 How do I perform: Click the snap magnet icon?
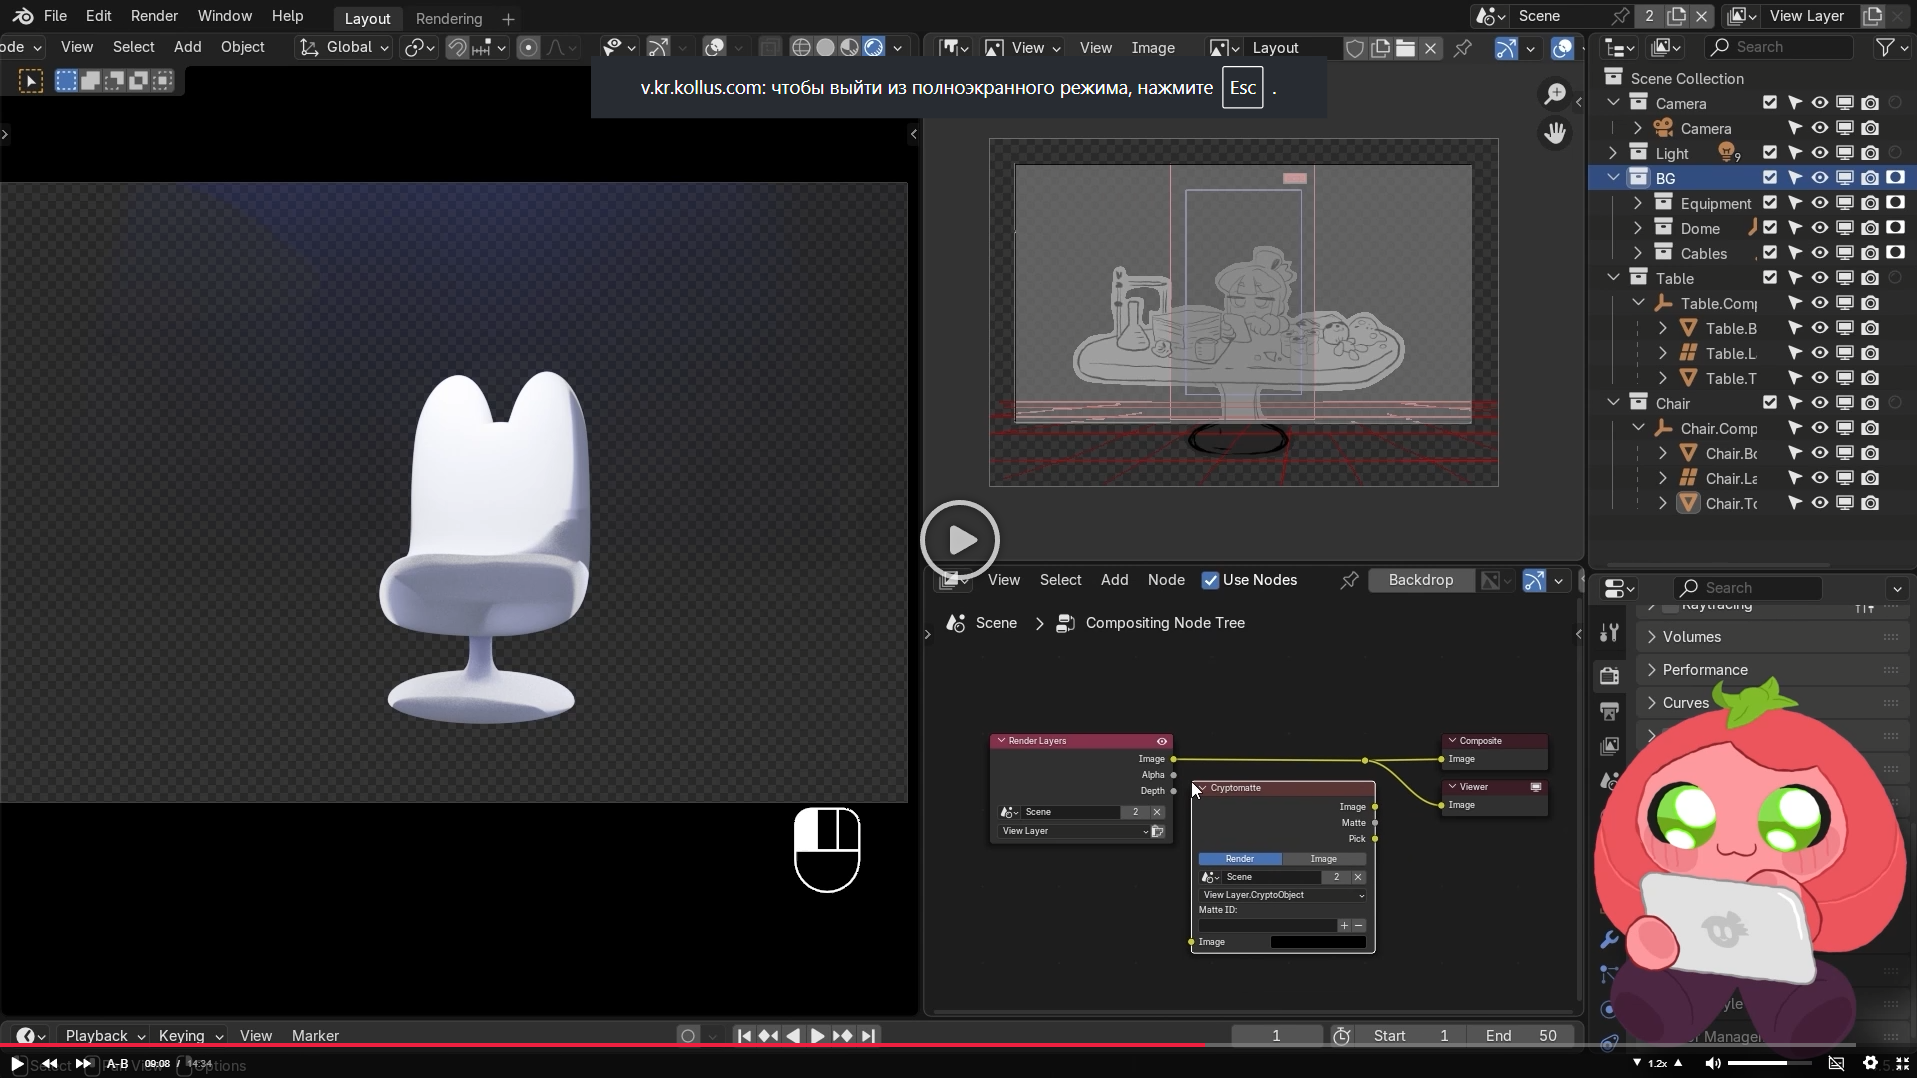point(457,47)
